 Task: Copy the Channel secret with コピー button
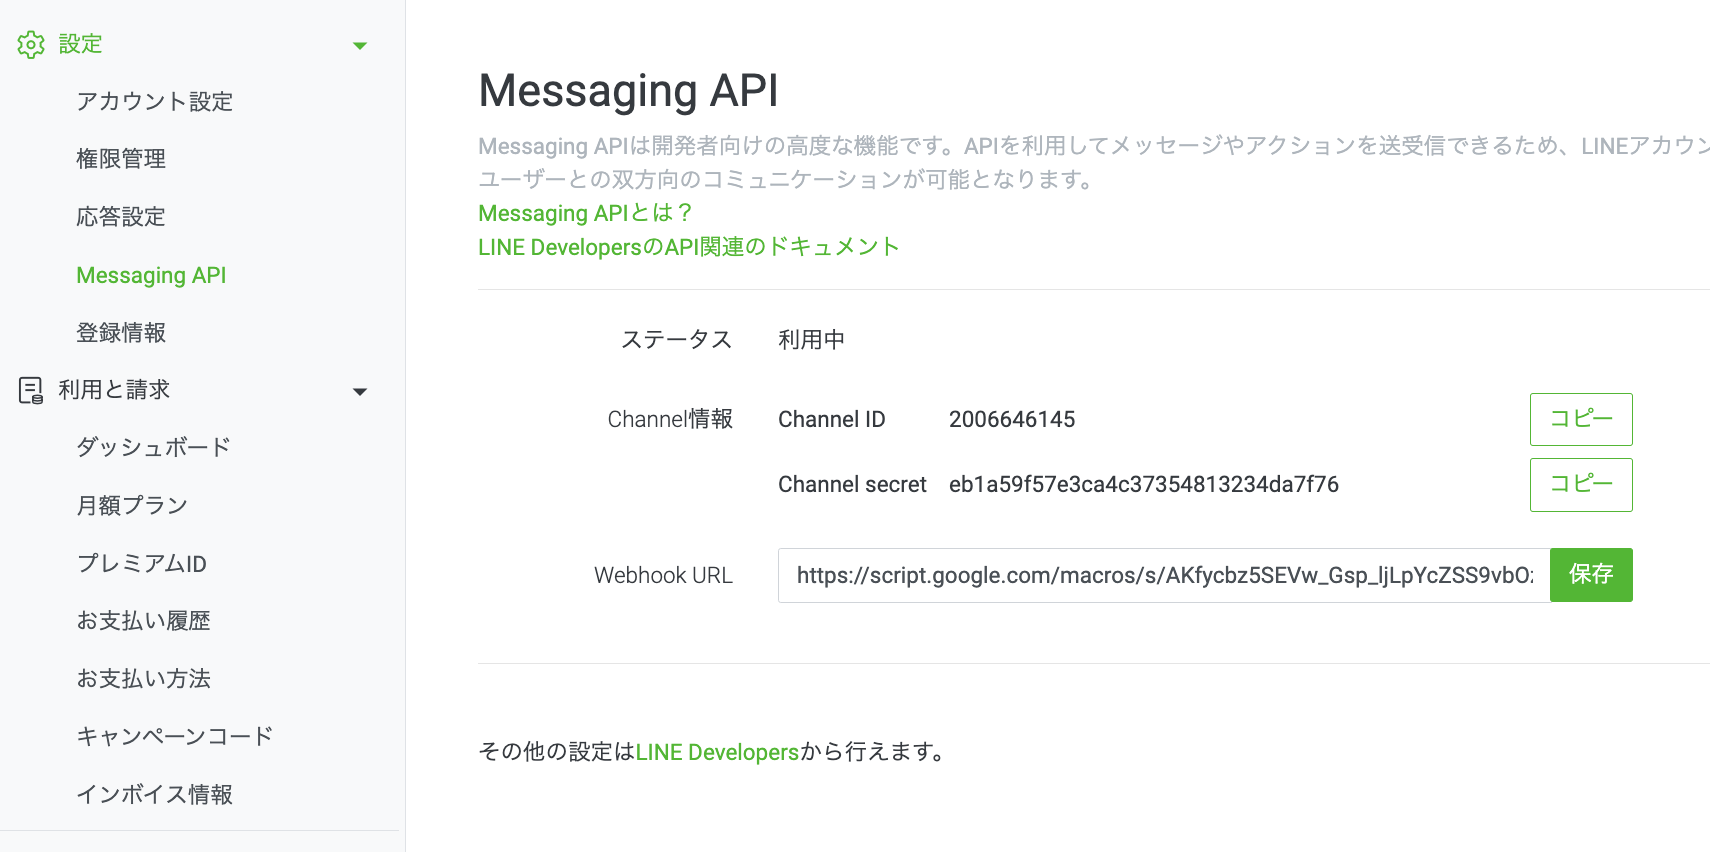coord(1581,485)
